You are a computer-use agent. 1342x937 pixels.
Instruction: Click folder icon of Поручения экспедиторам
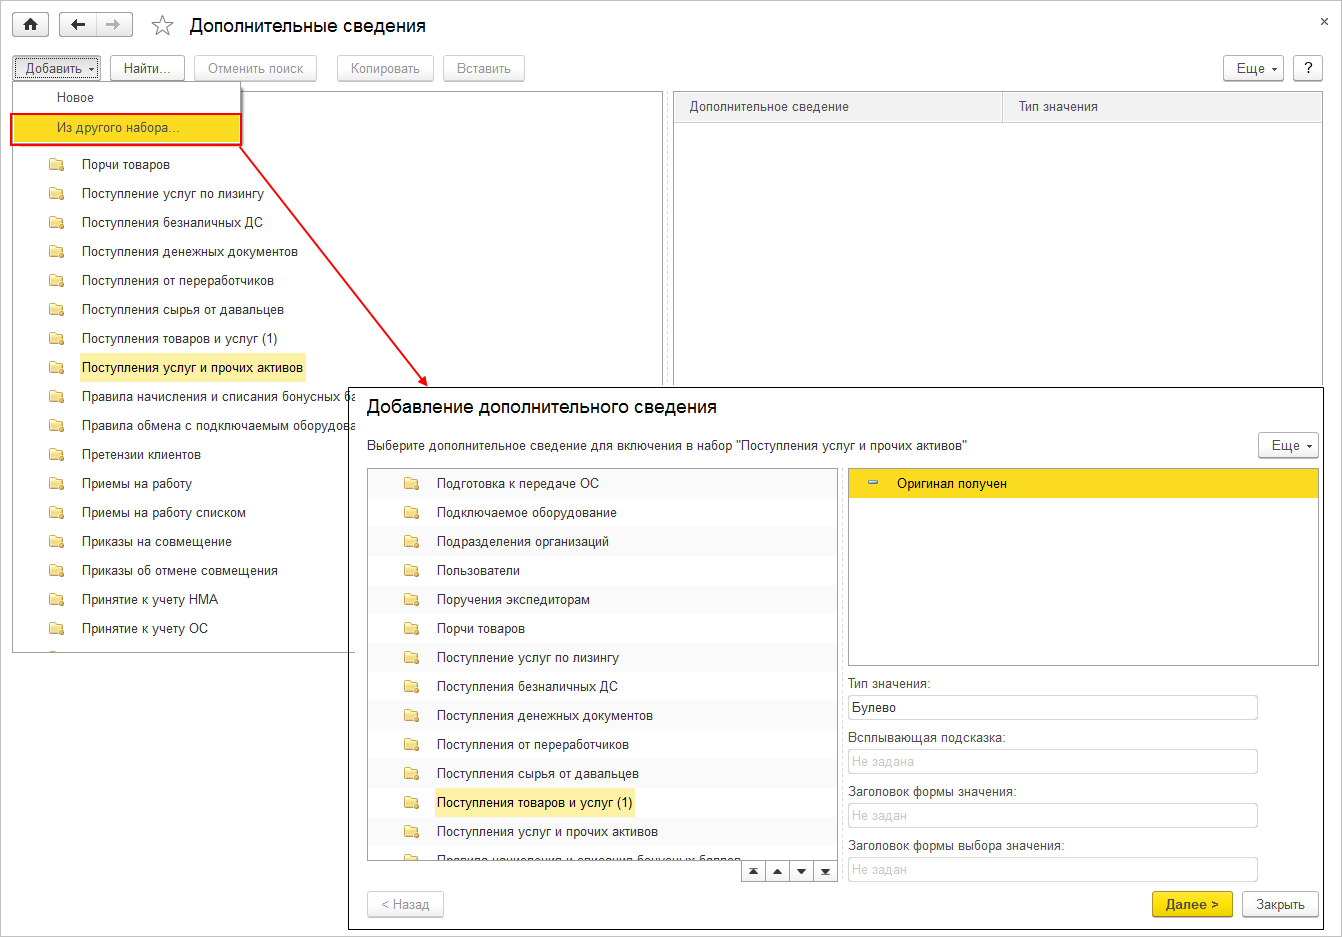(412, 599)
